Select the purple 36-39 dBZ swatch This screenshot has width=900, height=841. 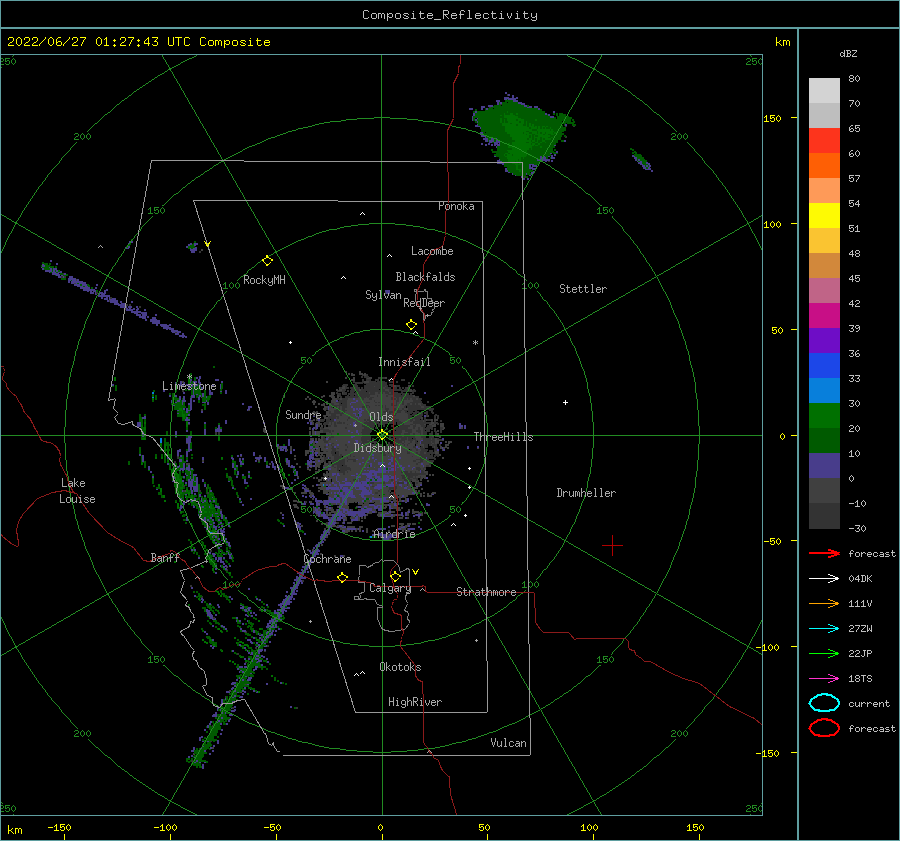[x=824, y=341]
